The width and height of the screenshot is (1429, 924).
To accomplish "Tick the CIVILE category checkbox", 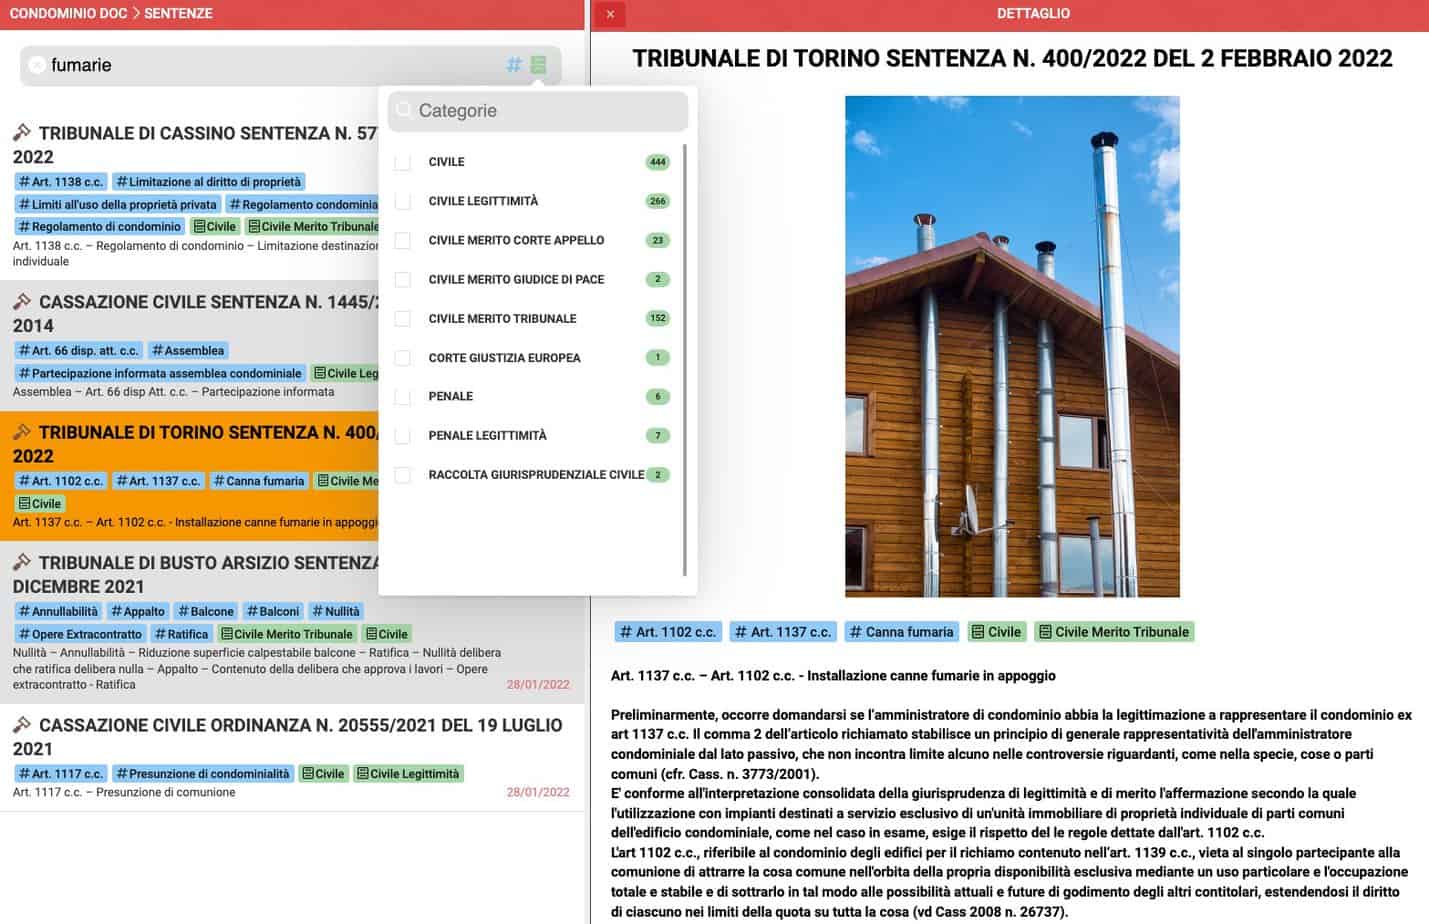I will (403, 162).
